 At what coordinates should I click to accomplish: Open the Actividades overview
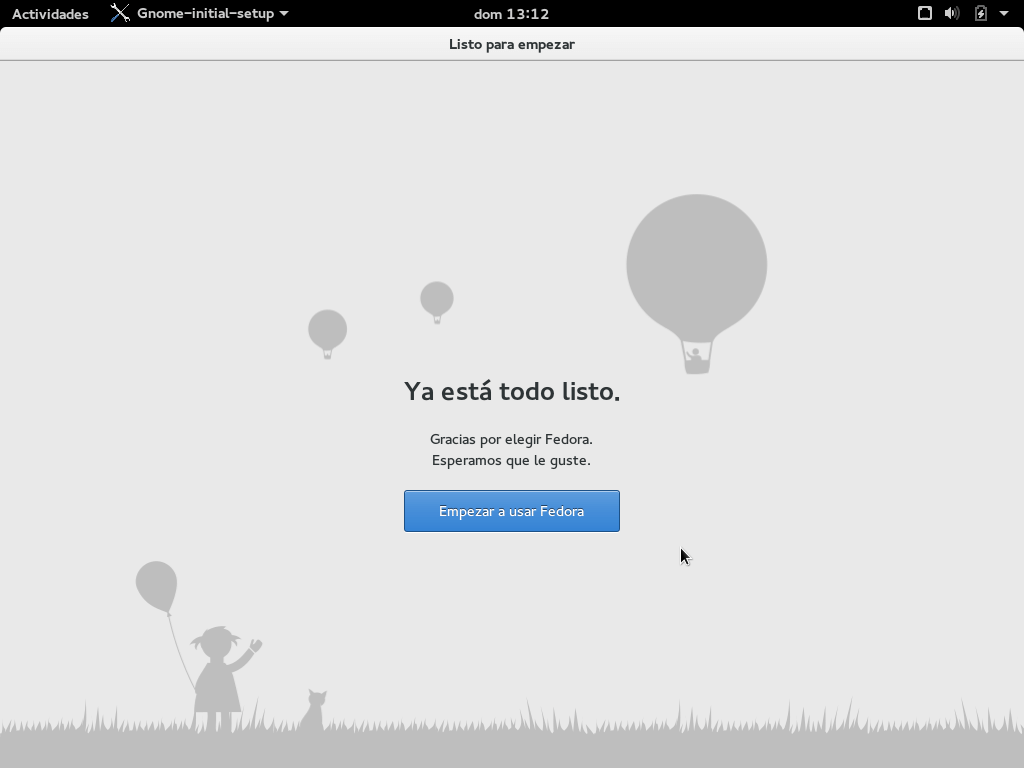(x=50, y=14)
